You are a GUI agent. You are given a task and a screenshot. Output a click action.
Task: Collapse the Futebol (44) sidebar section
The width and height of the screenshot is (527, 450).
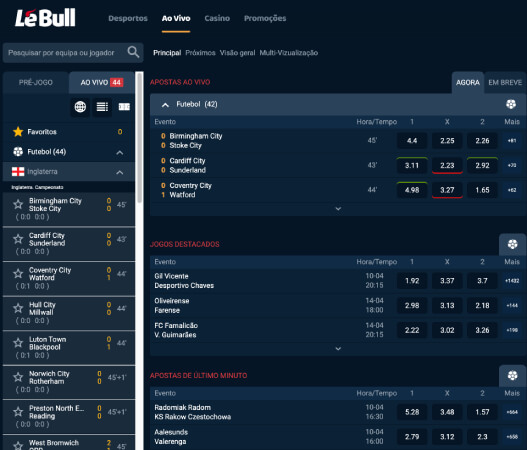(120, 152)
